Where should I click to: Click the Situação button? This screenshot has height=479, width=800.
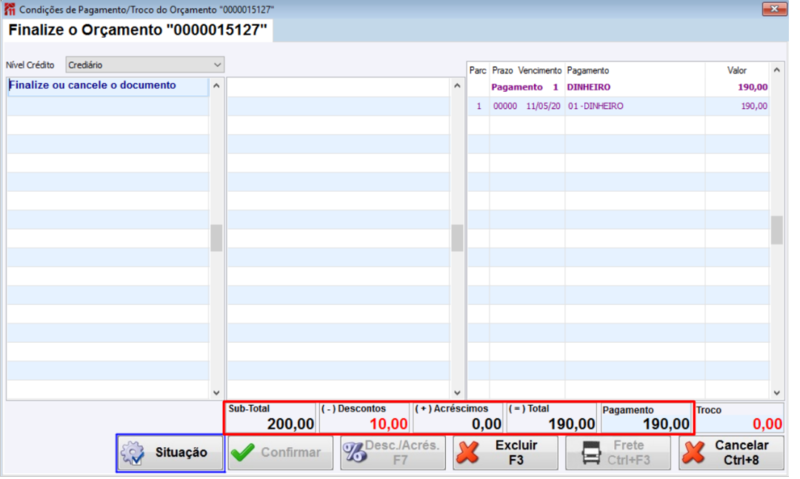(x=170, y=452)
